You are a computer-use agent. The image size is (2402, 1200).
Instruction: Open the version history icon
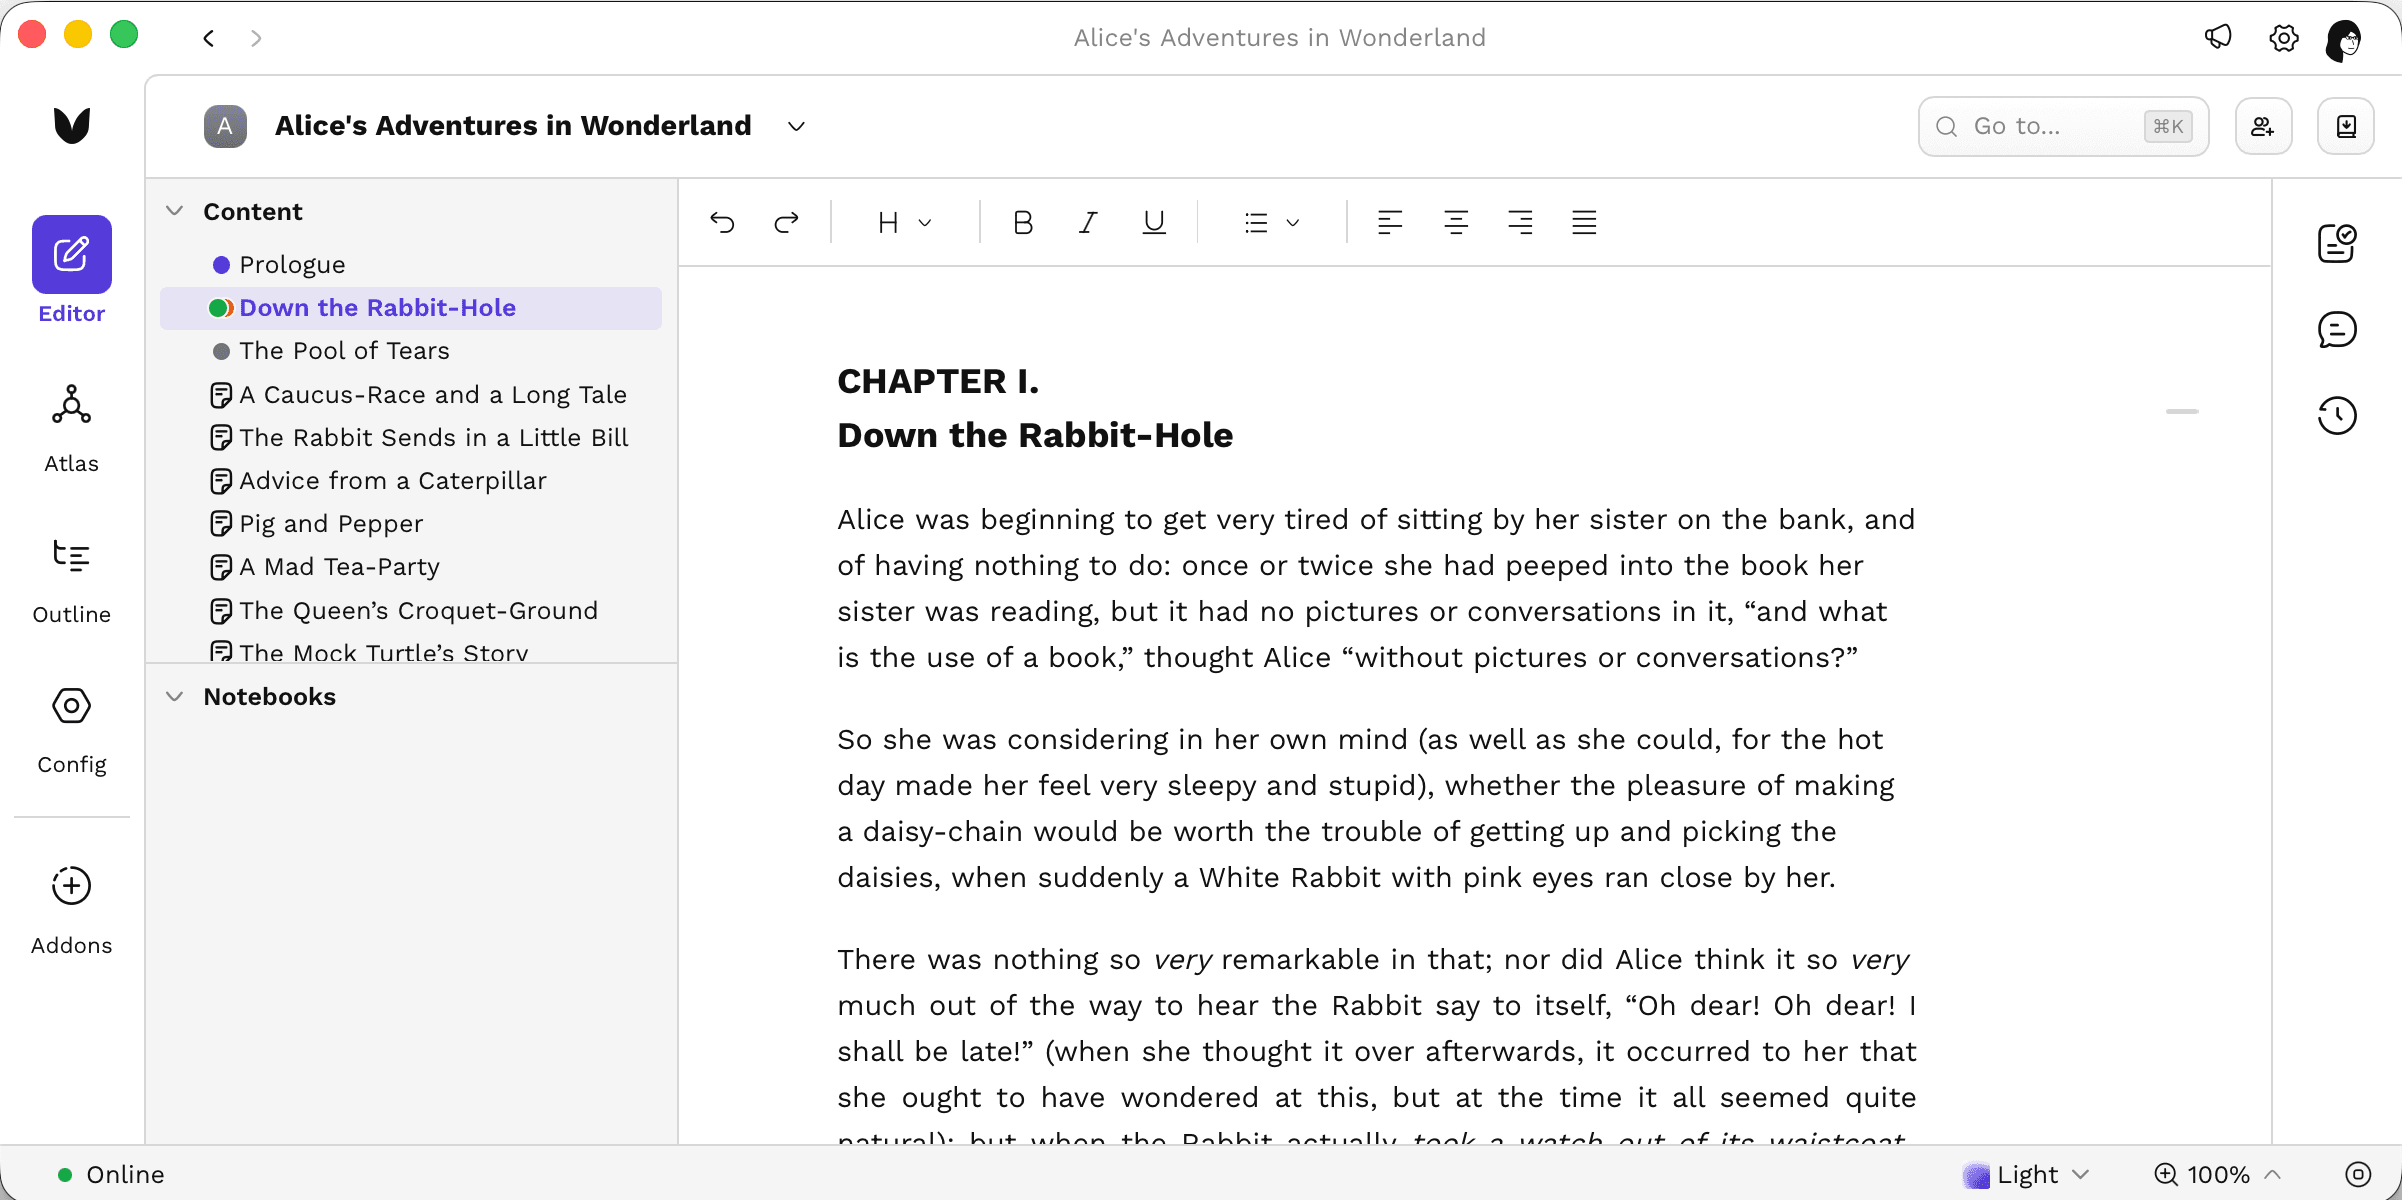2337,415
